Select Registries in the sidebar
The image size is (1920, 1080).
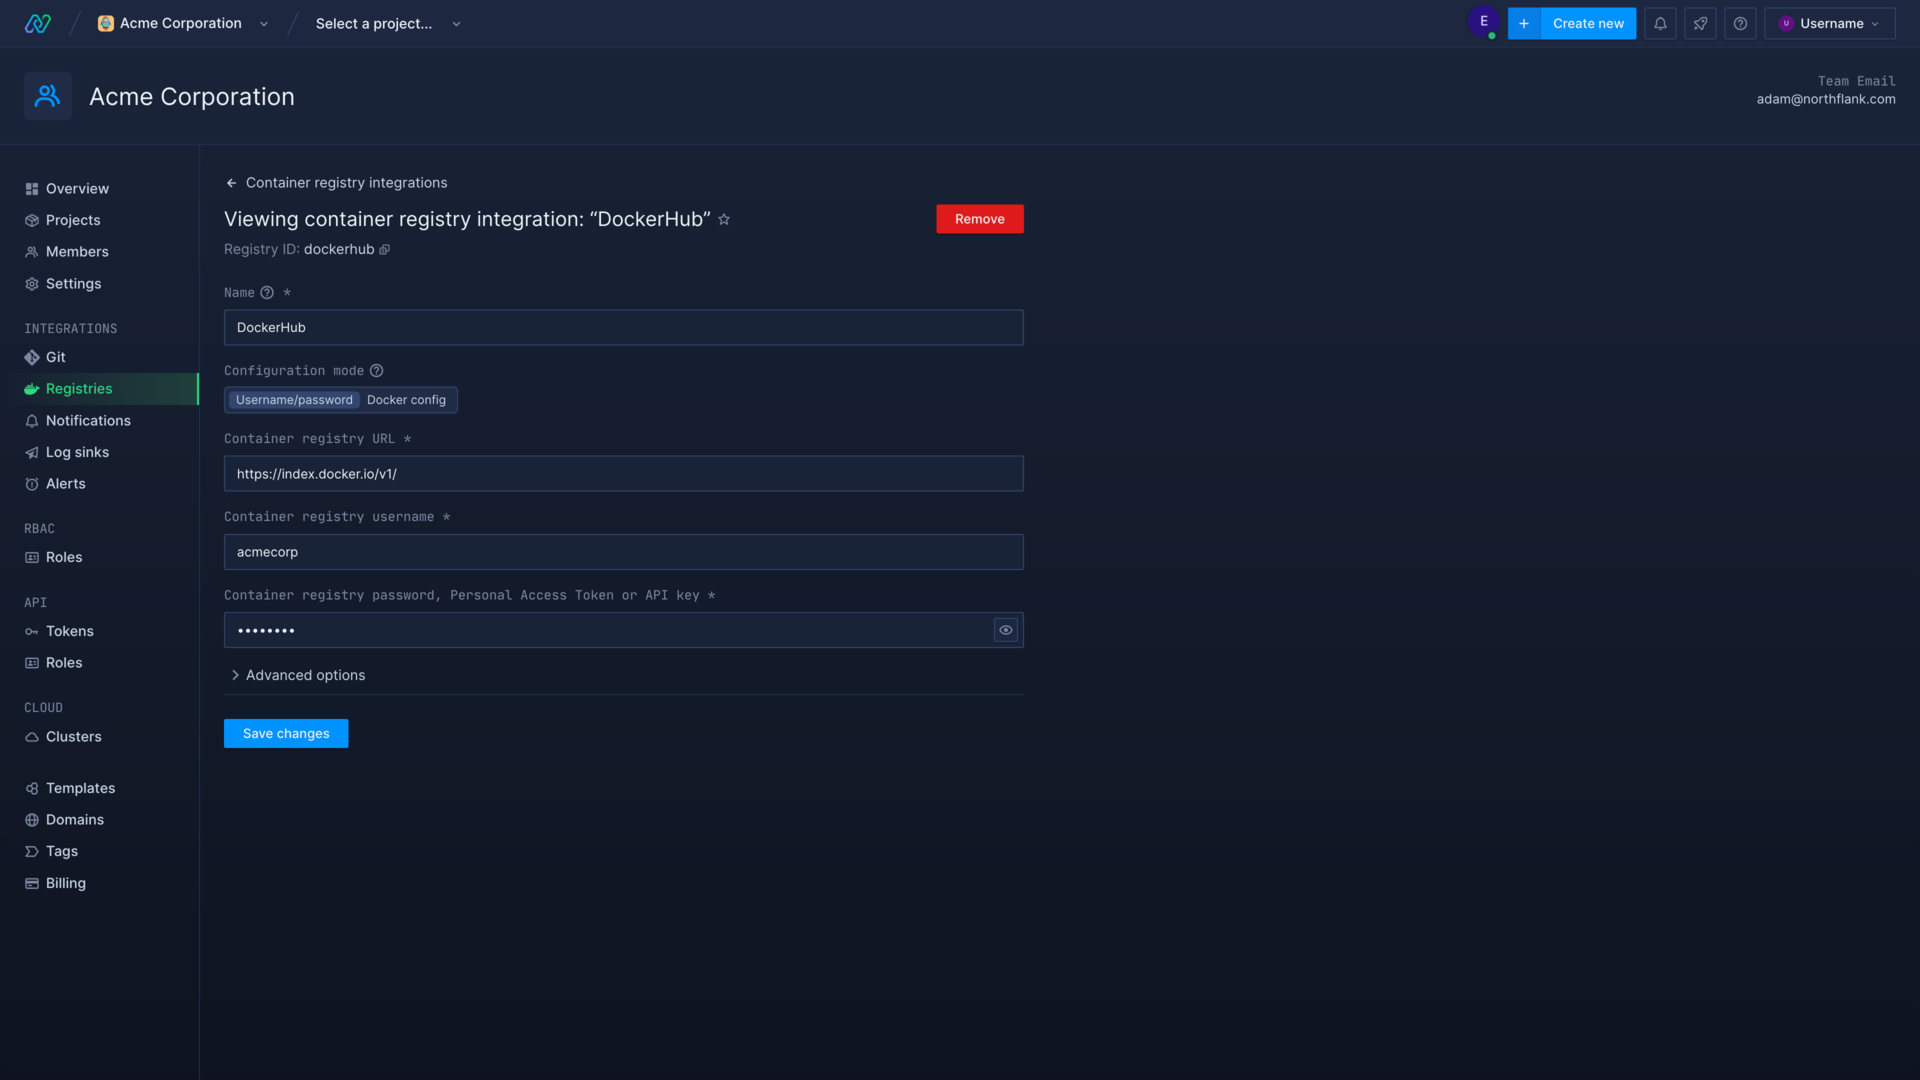coord(99,389)
